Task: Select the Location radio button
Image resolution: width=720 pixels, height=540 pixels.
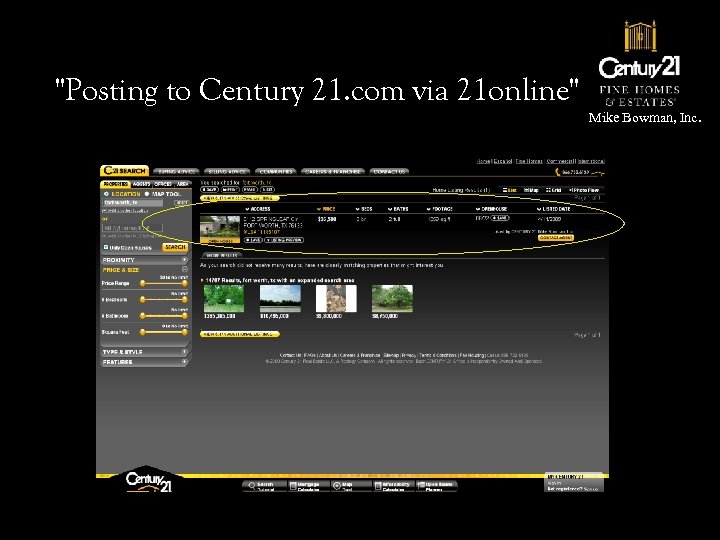Action: coord(106,194)
